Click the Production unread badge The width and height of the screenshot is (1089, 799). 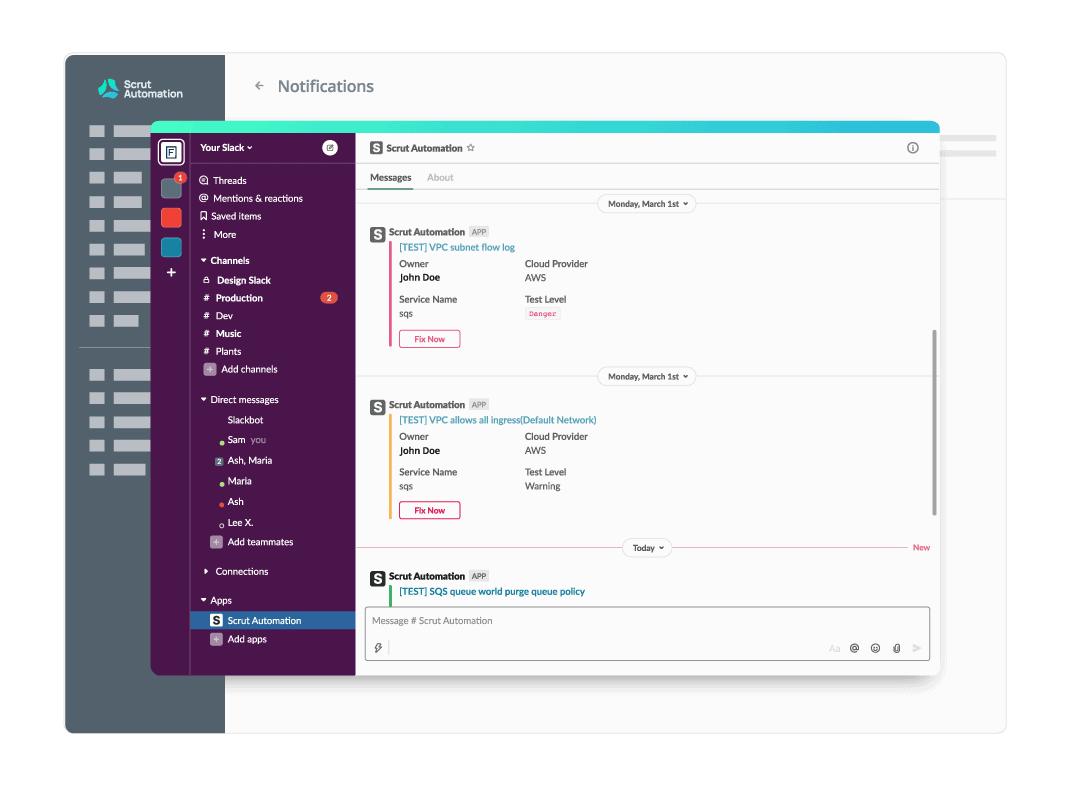click(x=329, y=298)
